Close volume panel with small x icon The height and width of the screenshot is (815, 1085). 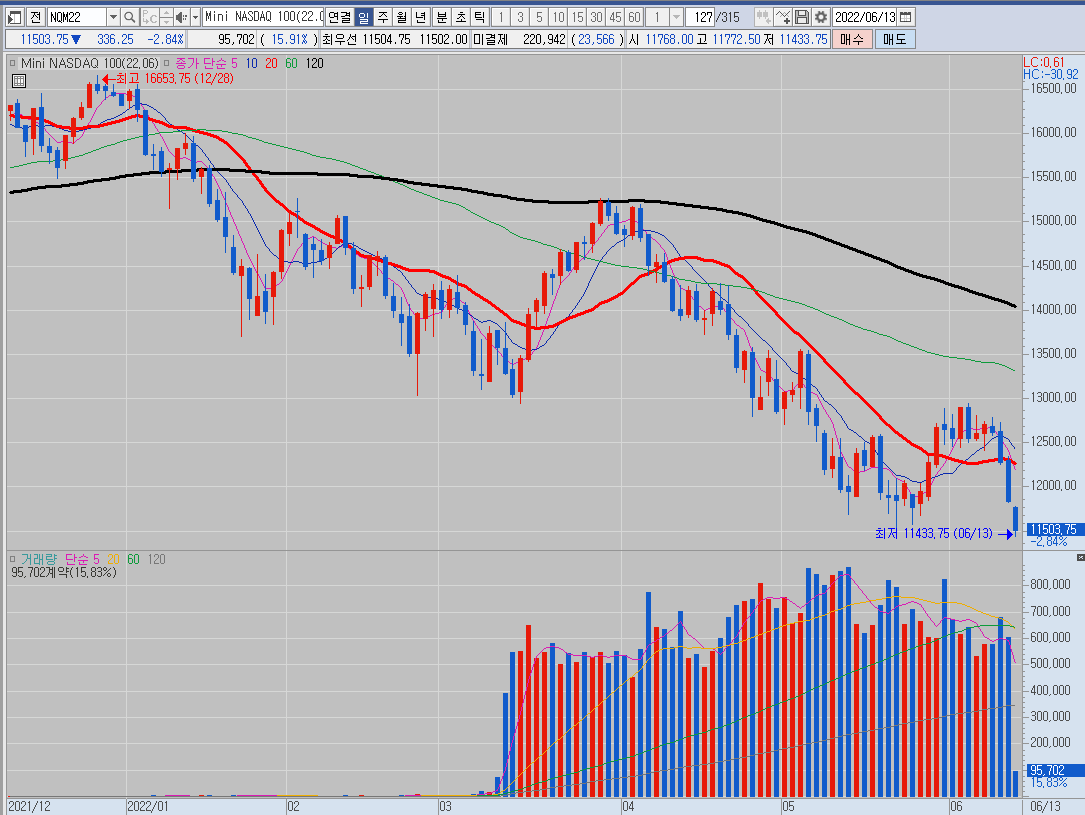pos(1080,557)
